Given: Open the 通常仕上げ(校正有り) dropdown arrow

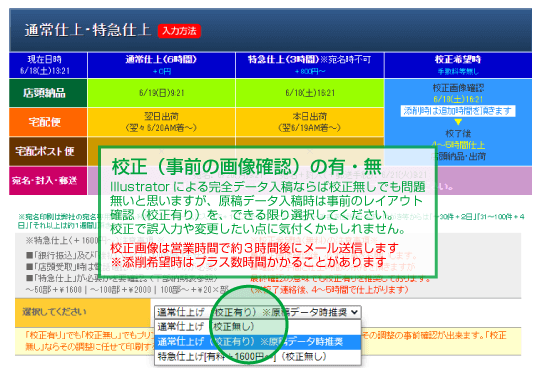Looking at the screenshot, I should pos(354,312).
